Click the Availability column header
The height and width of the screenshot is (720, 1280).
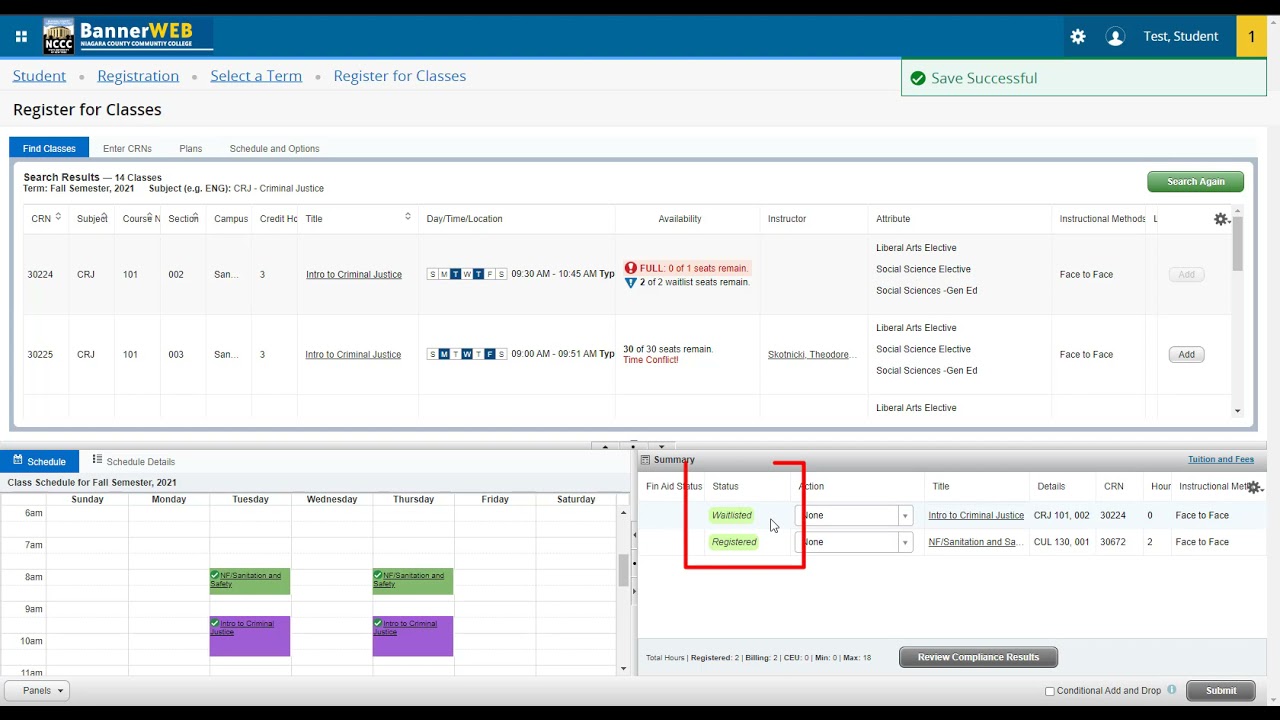(x=680, y=219)
